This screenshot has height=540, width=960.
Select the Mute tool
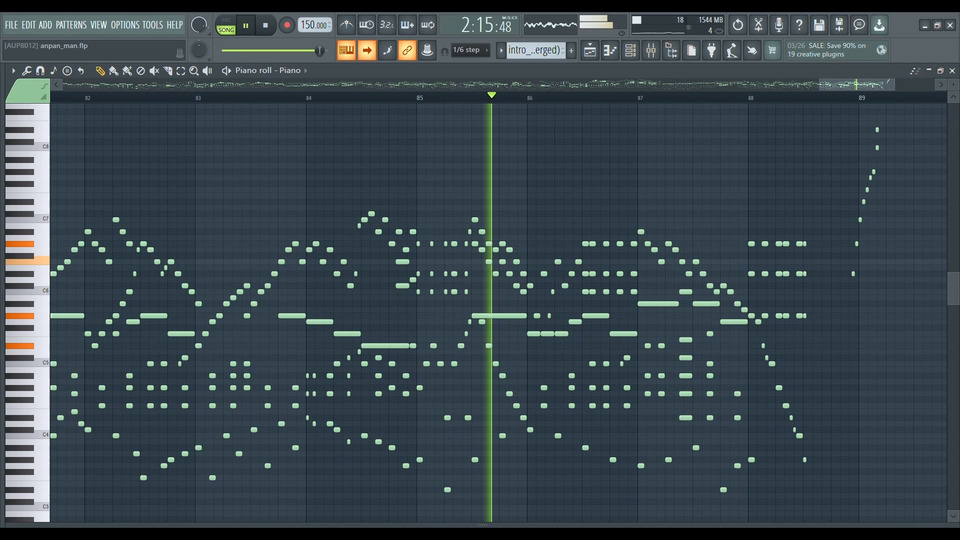click(154, 71)
